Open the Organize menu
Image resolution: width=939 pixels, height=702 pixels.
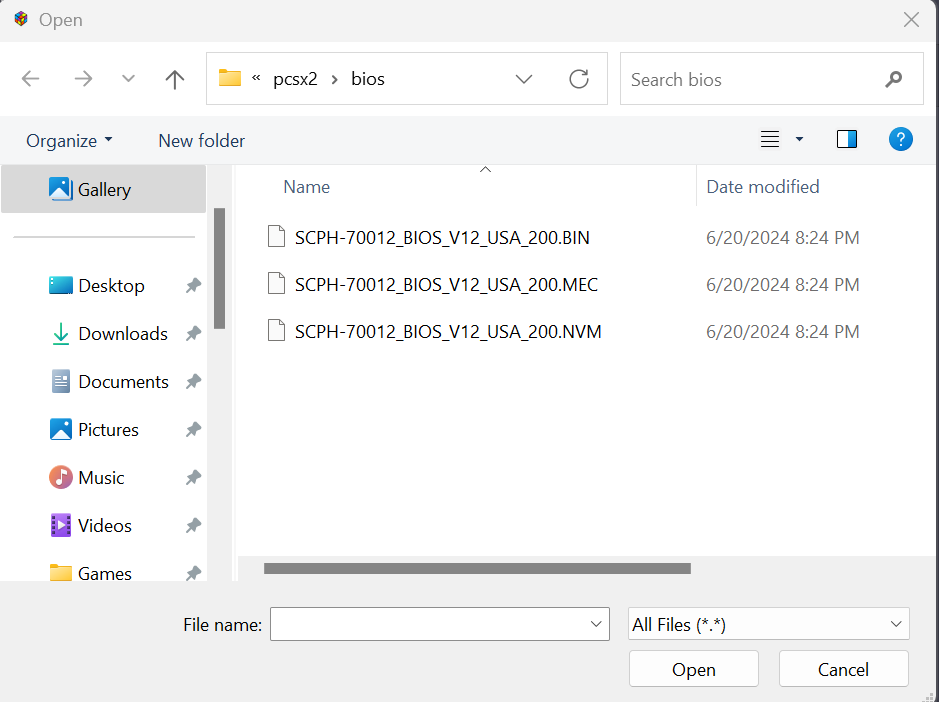(69, 141)
